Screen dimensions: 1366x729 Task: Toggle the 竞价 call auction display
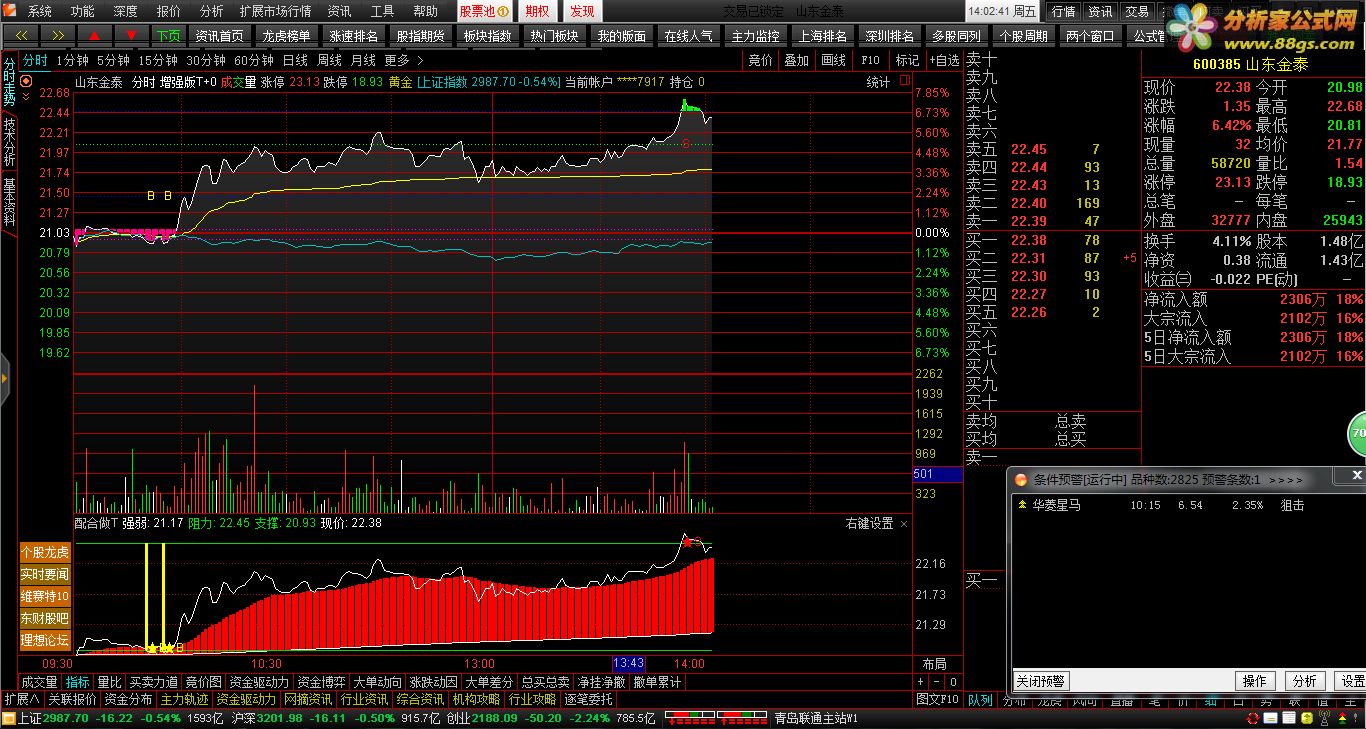tap(760, 60)
